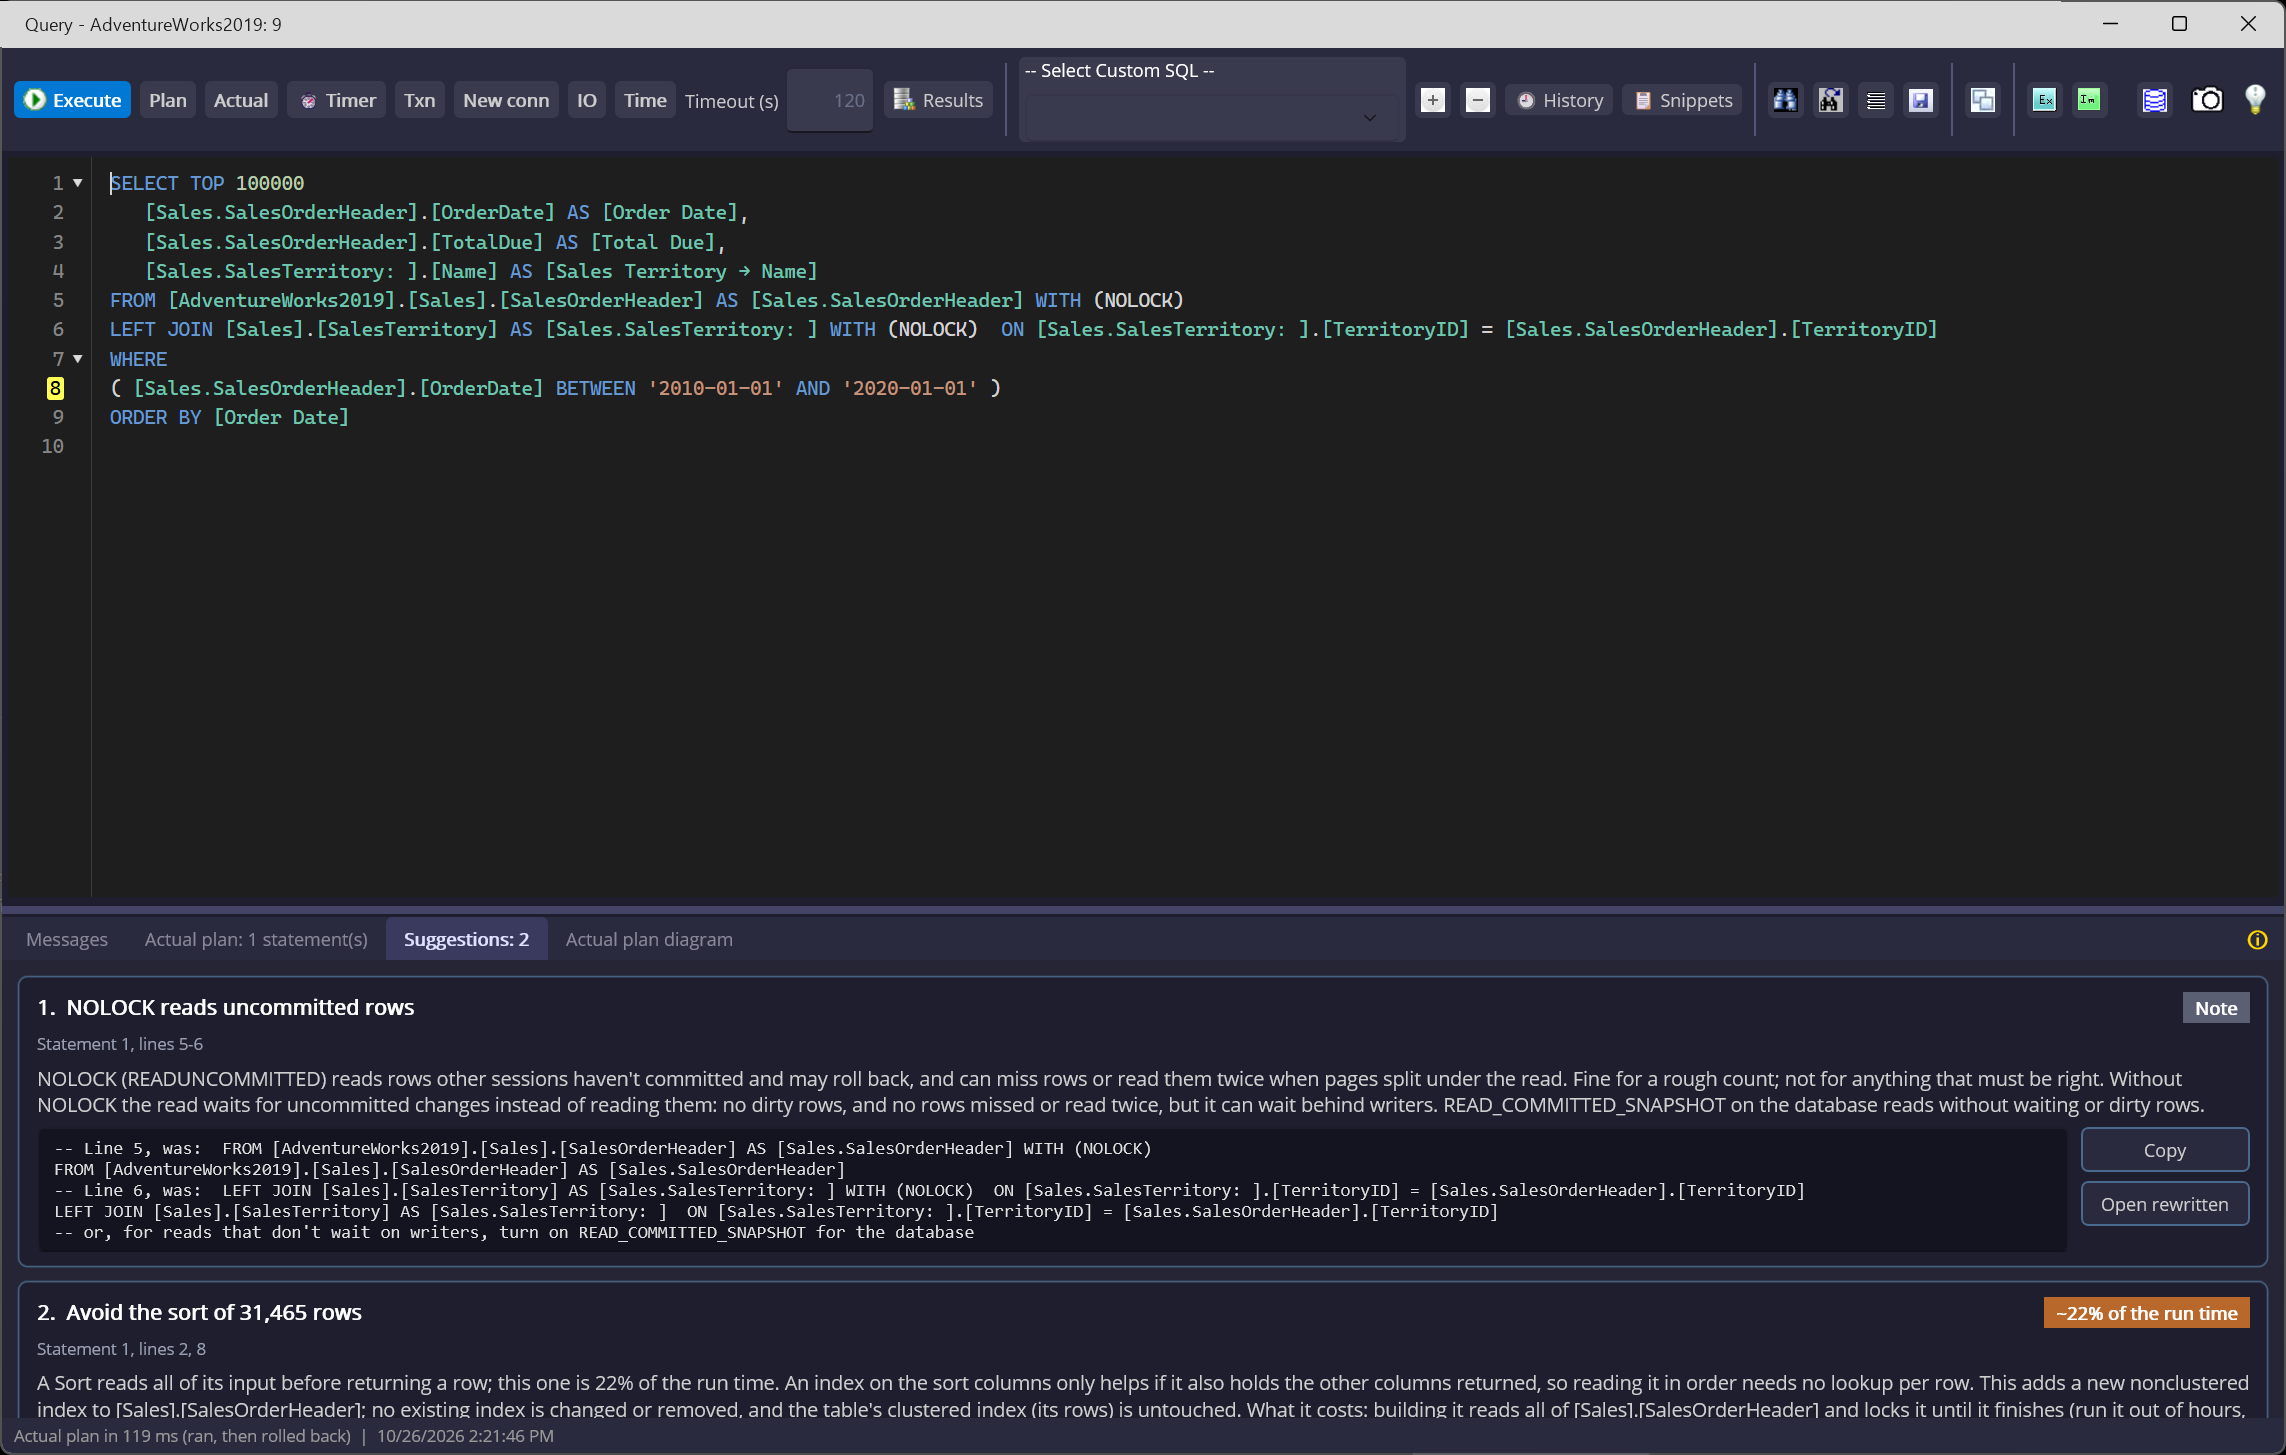This screenshot has width=2286, height=1455.
Task: Click the blue database cylinder icon
Action: (x=2155, y=100)
